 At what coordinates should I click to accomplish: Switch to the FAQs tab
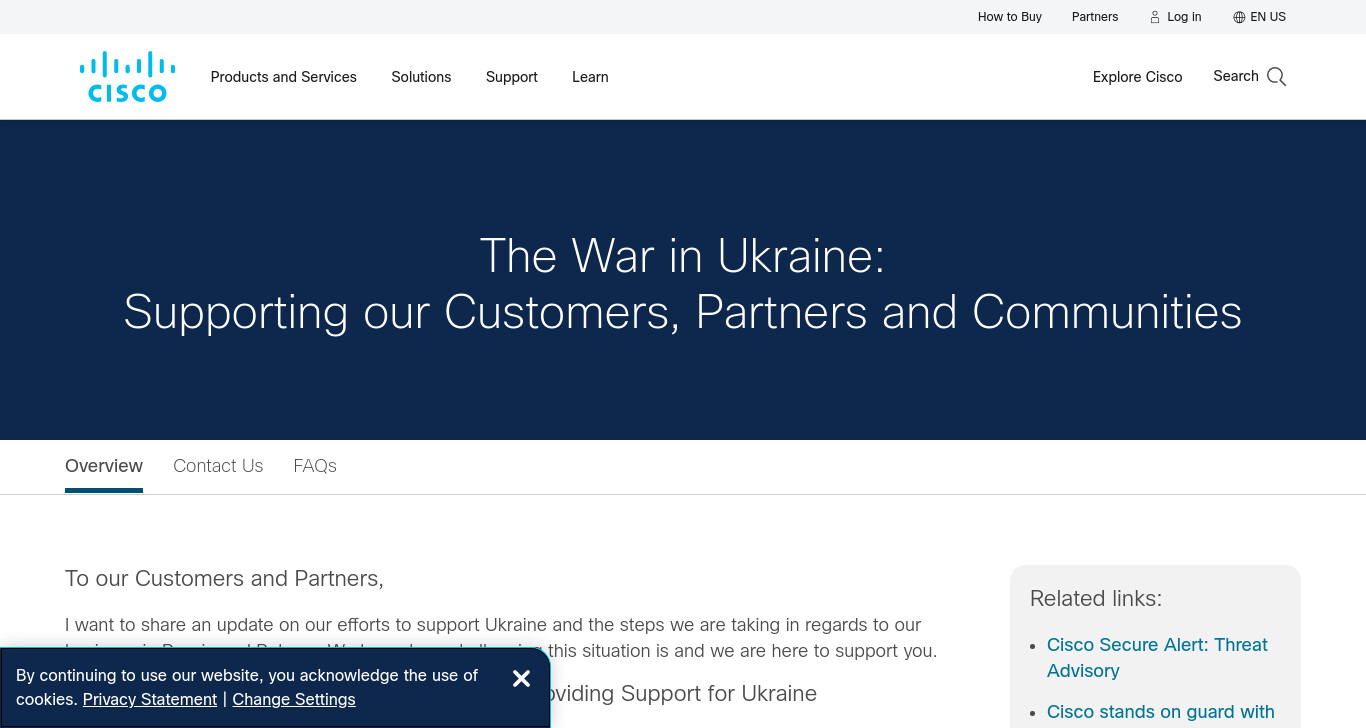tap(315, 466)
